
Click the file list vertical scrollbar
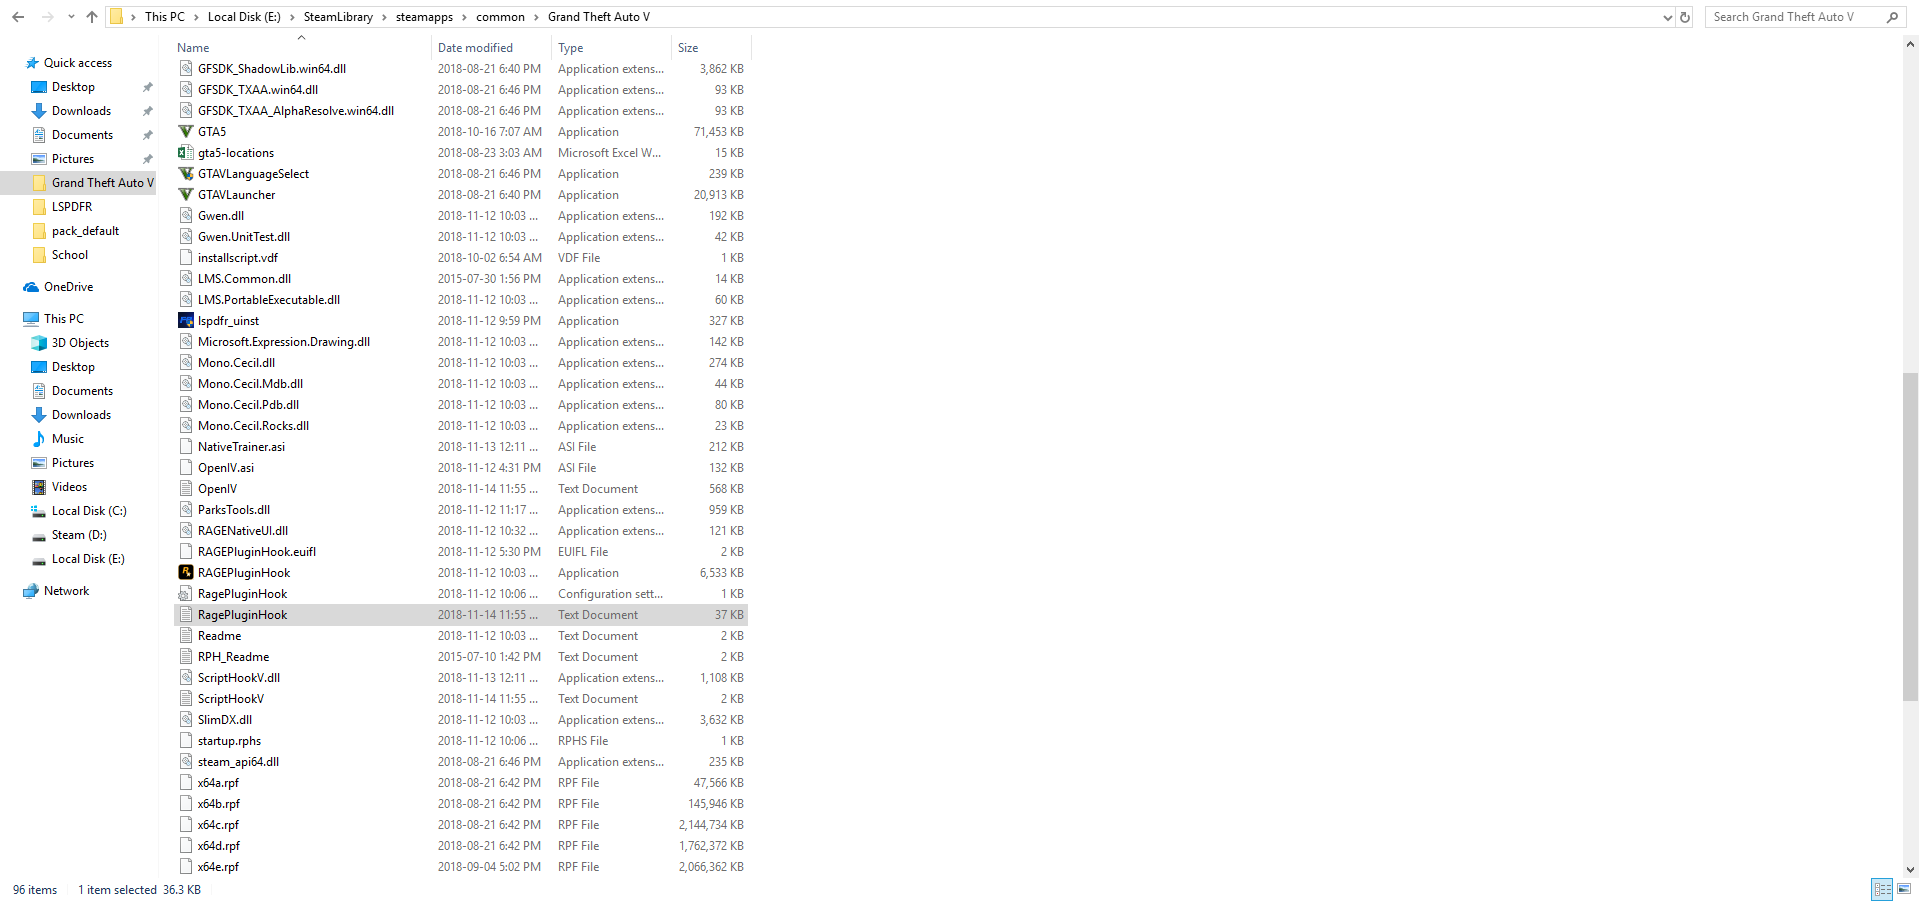pos(1910,535)
